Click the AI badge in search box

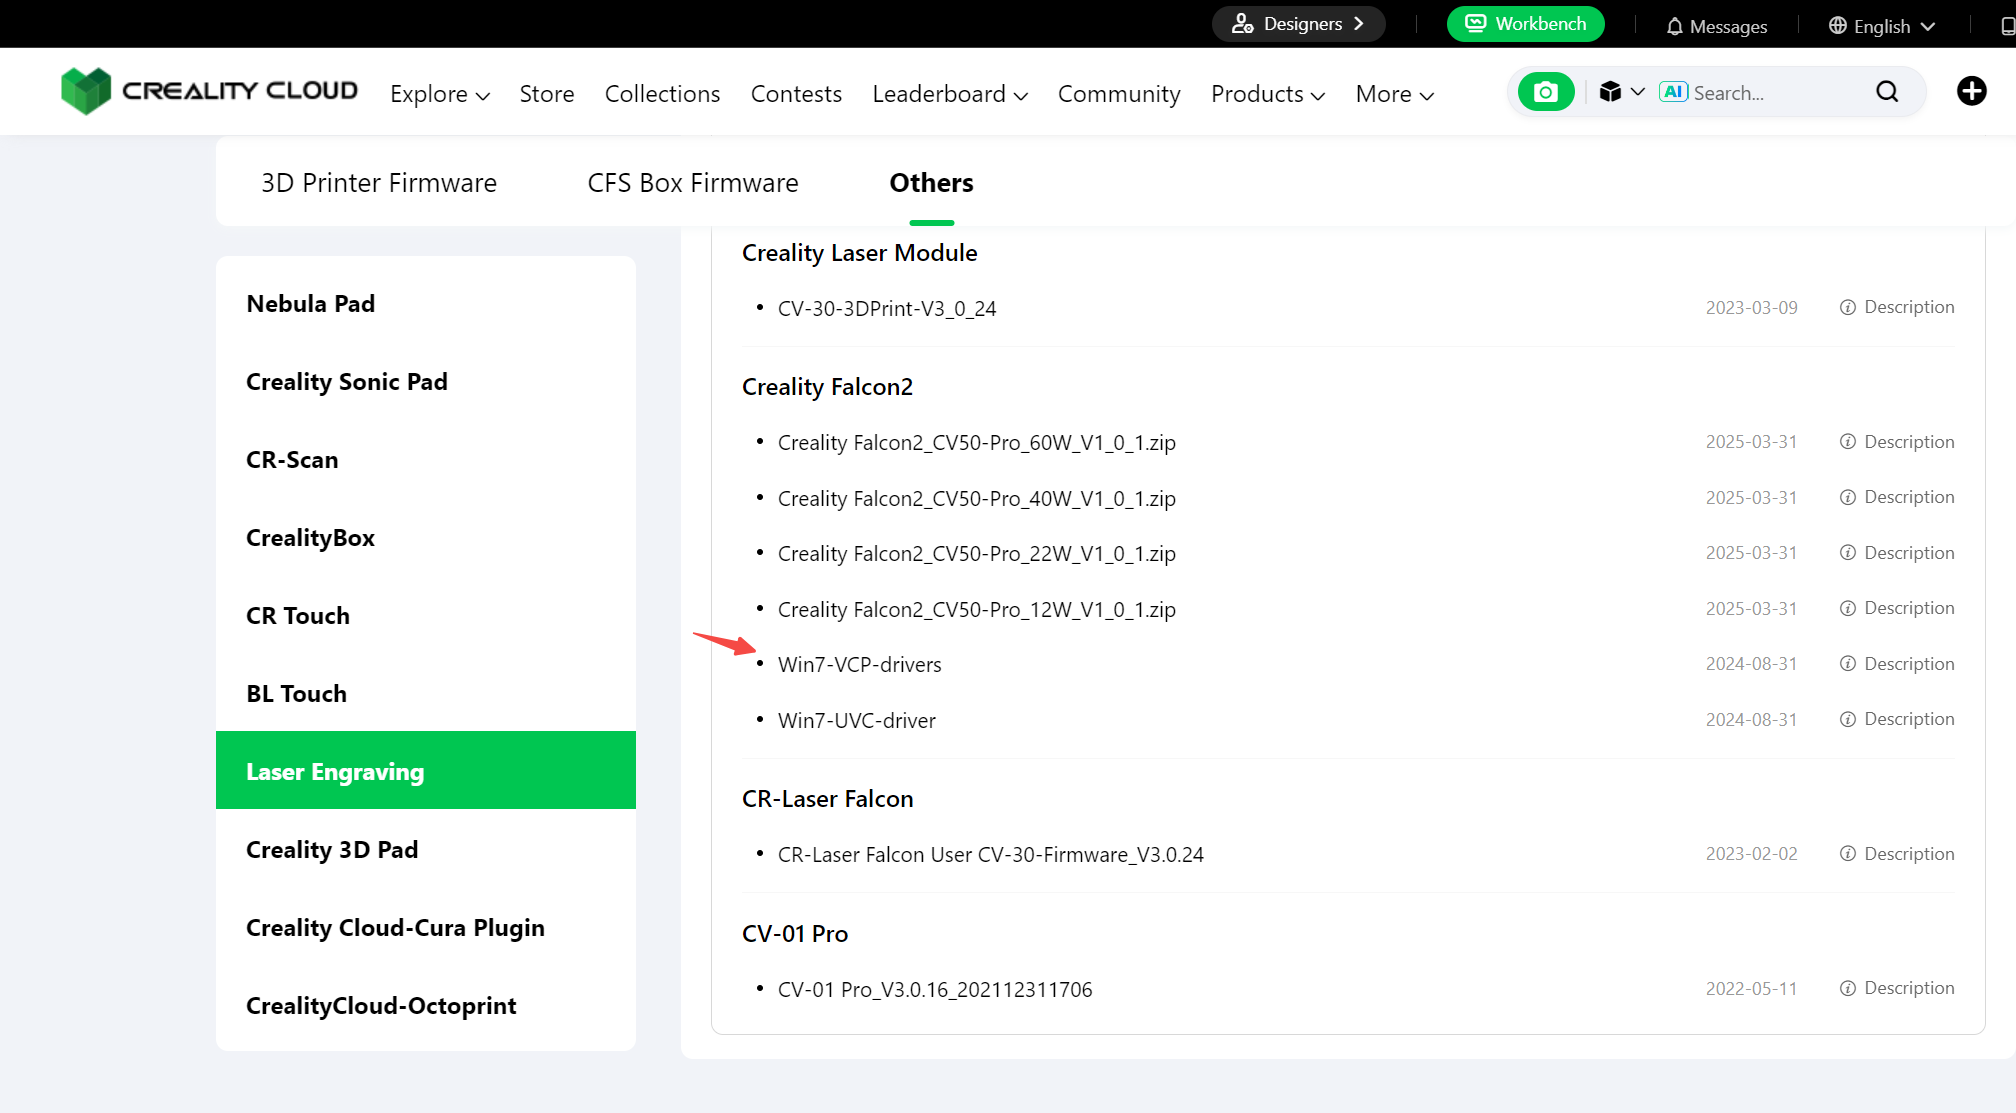click(x=1673, y=92)
